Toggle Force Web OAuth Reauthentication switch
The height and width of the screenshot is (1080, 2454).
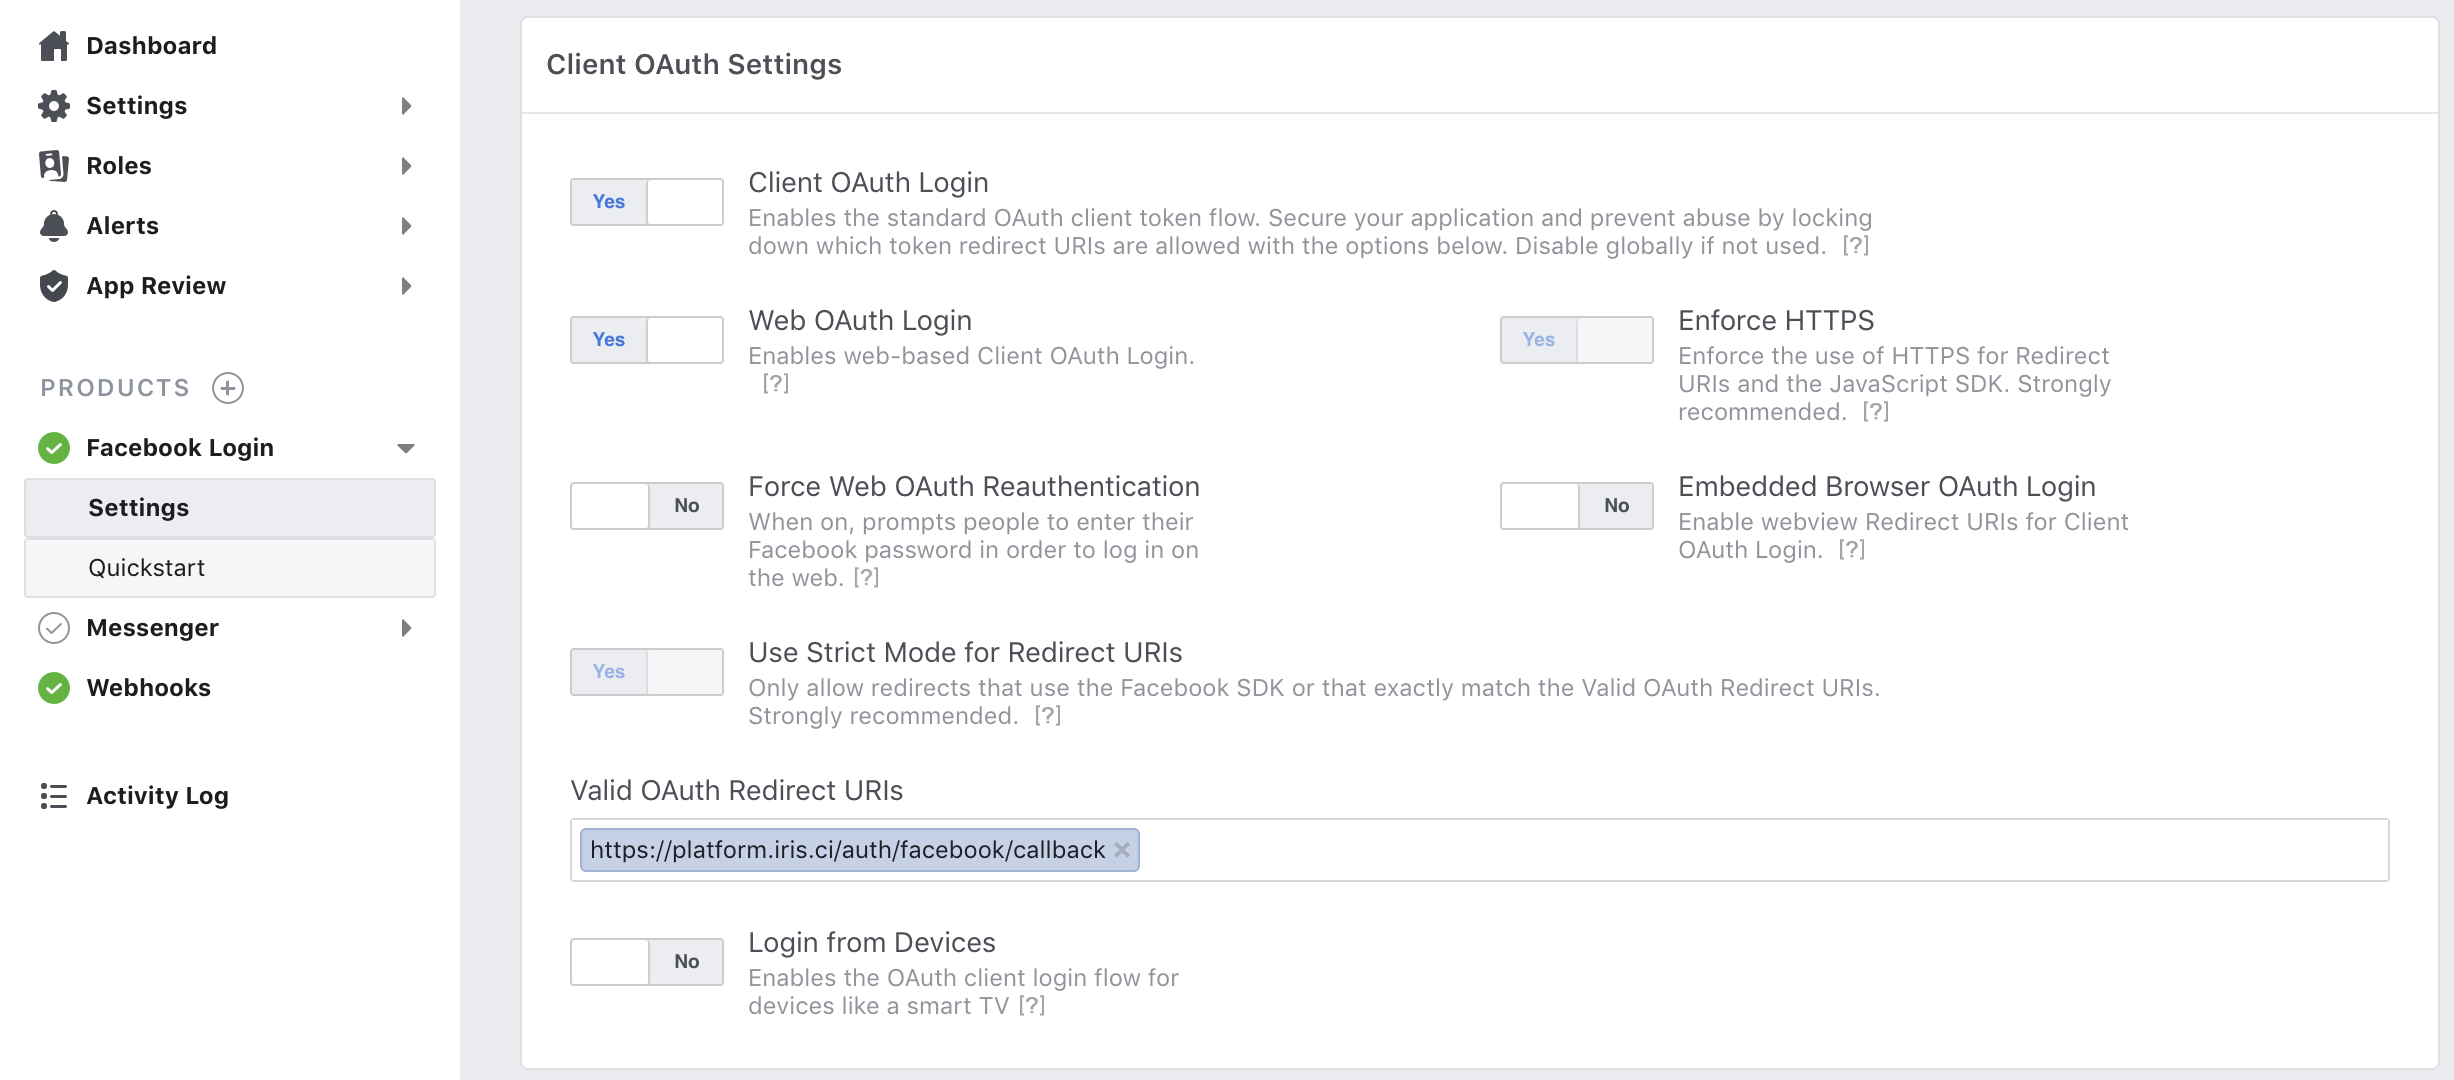coord(647,506)
